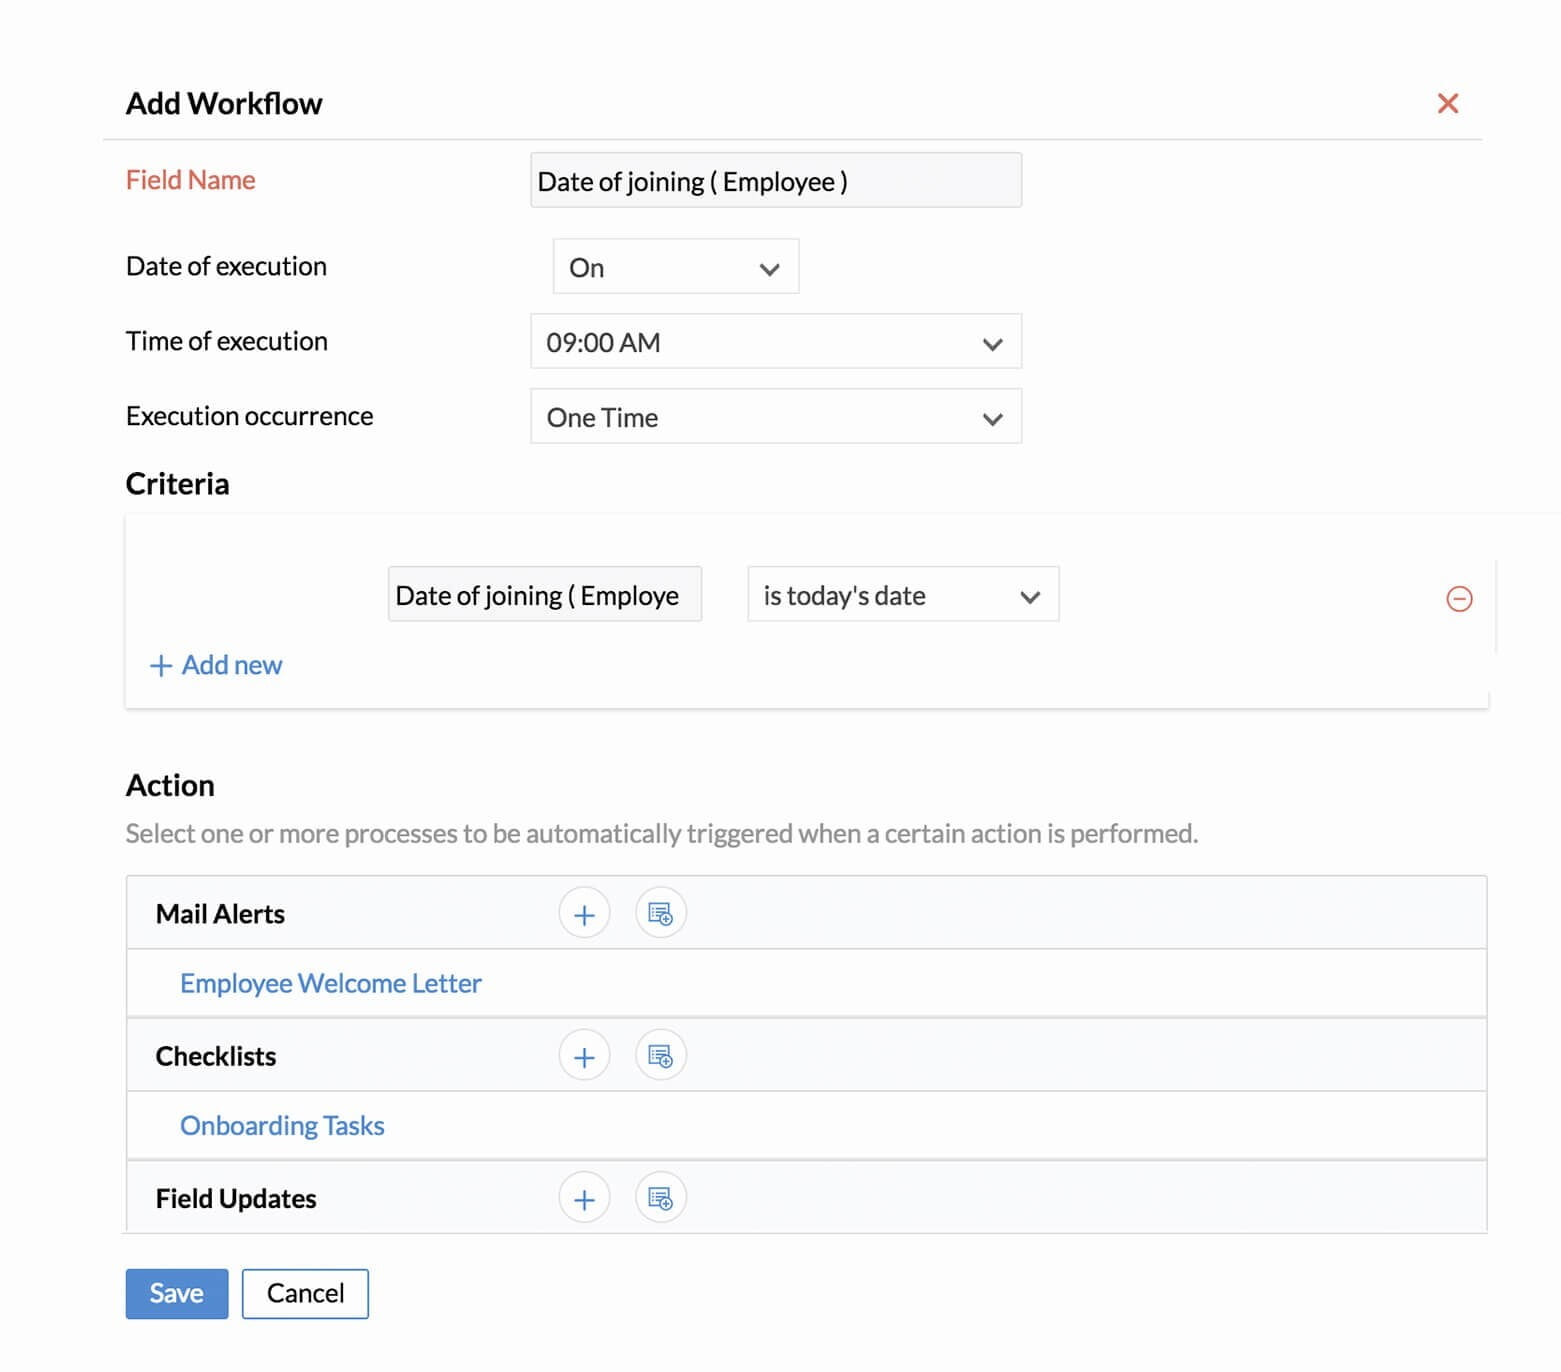Viewport: 1561px width, 1372px height.
Task: Open Execution occurrence One Time dropdown
Action: click(x=775, y=417)
